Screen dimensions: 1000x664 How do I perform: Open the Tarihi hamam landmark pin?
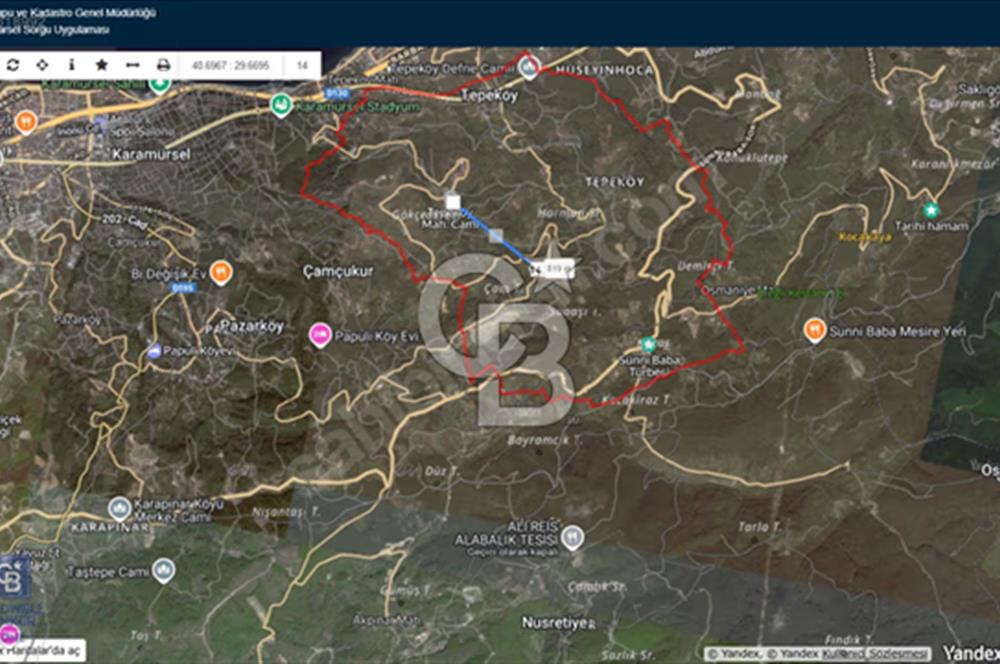click(931, 210)
